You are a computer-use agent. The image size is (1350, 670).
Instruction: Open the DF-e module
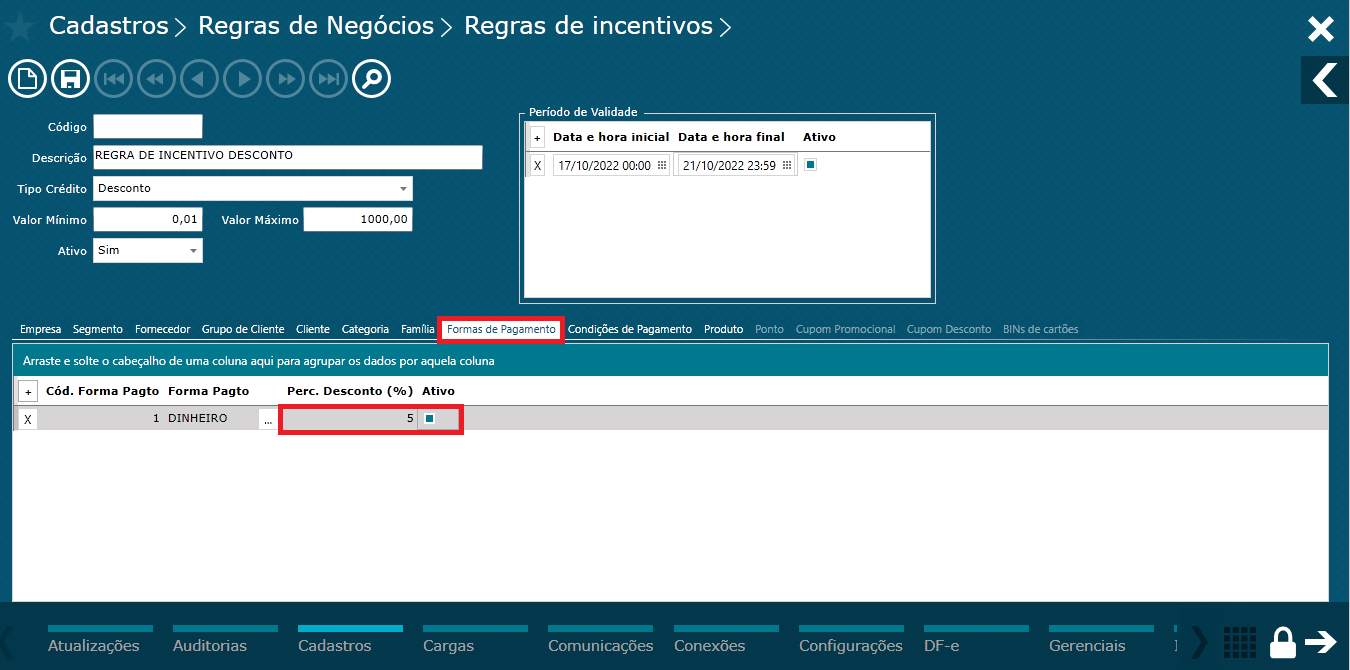point(941,646)
